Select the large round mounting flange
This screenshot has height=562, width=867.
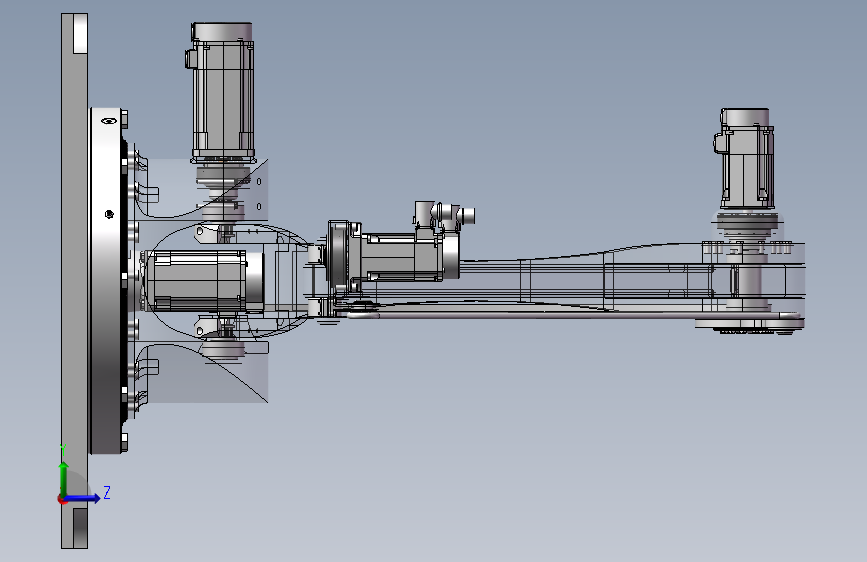pos(107,281)
